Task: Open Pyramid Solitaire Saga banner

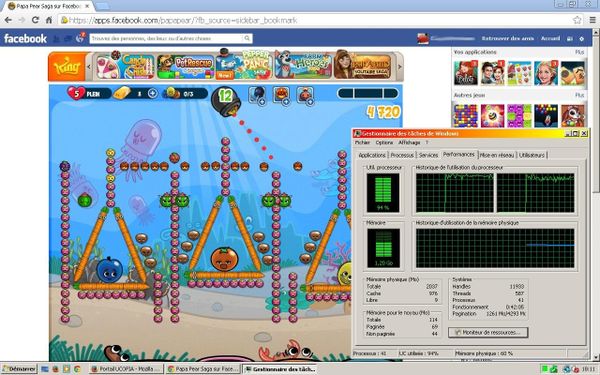Action: point(363,66)
